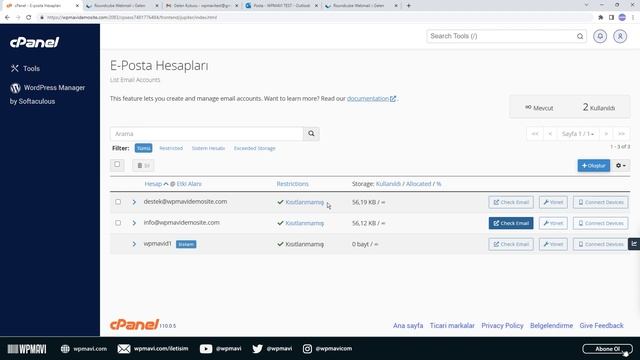The width and height of the screenshot is (640, 360).
Task: Click the cPanel logo in sidebar
Action: coord(34,42)
